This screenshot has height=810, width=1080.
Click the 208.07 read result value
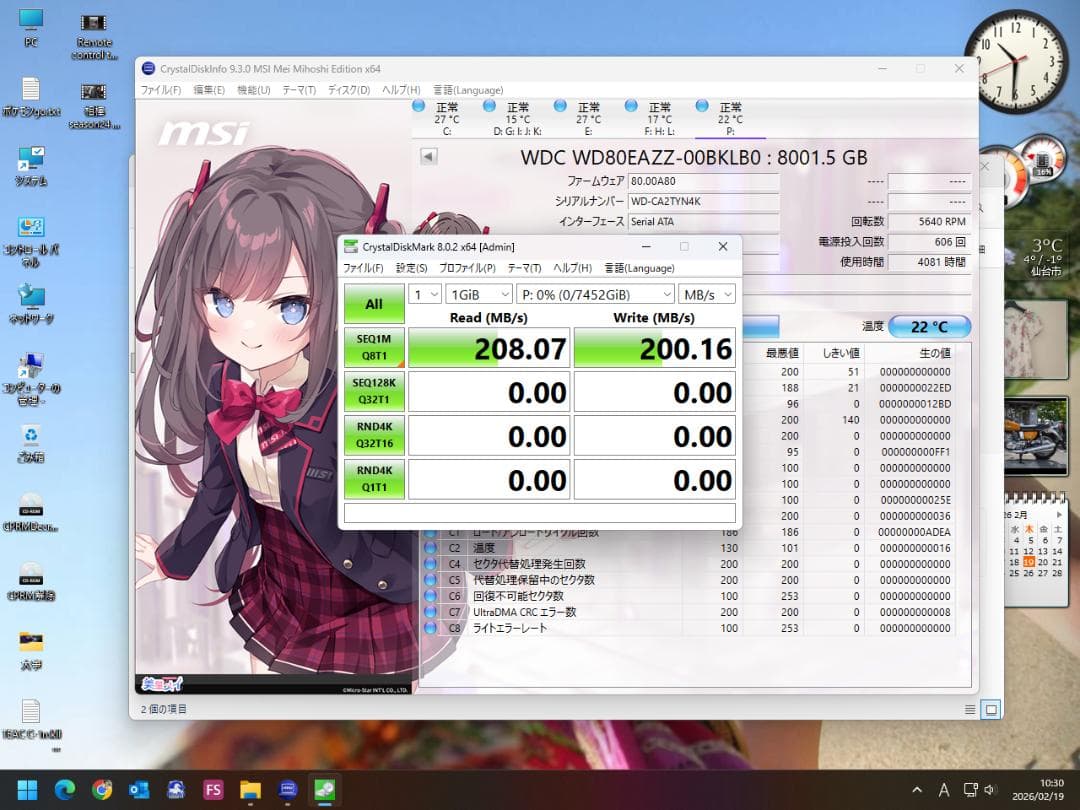pyautogui.click(x=489, y=348)
